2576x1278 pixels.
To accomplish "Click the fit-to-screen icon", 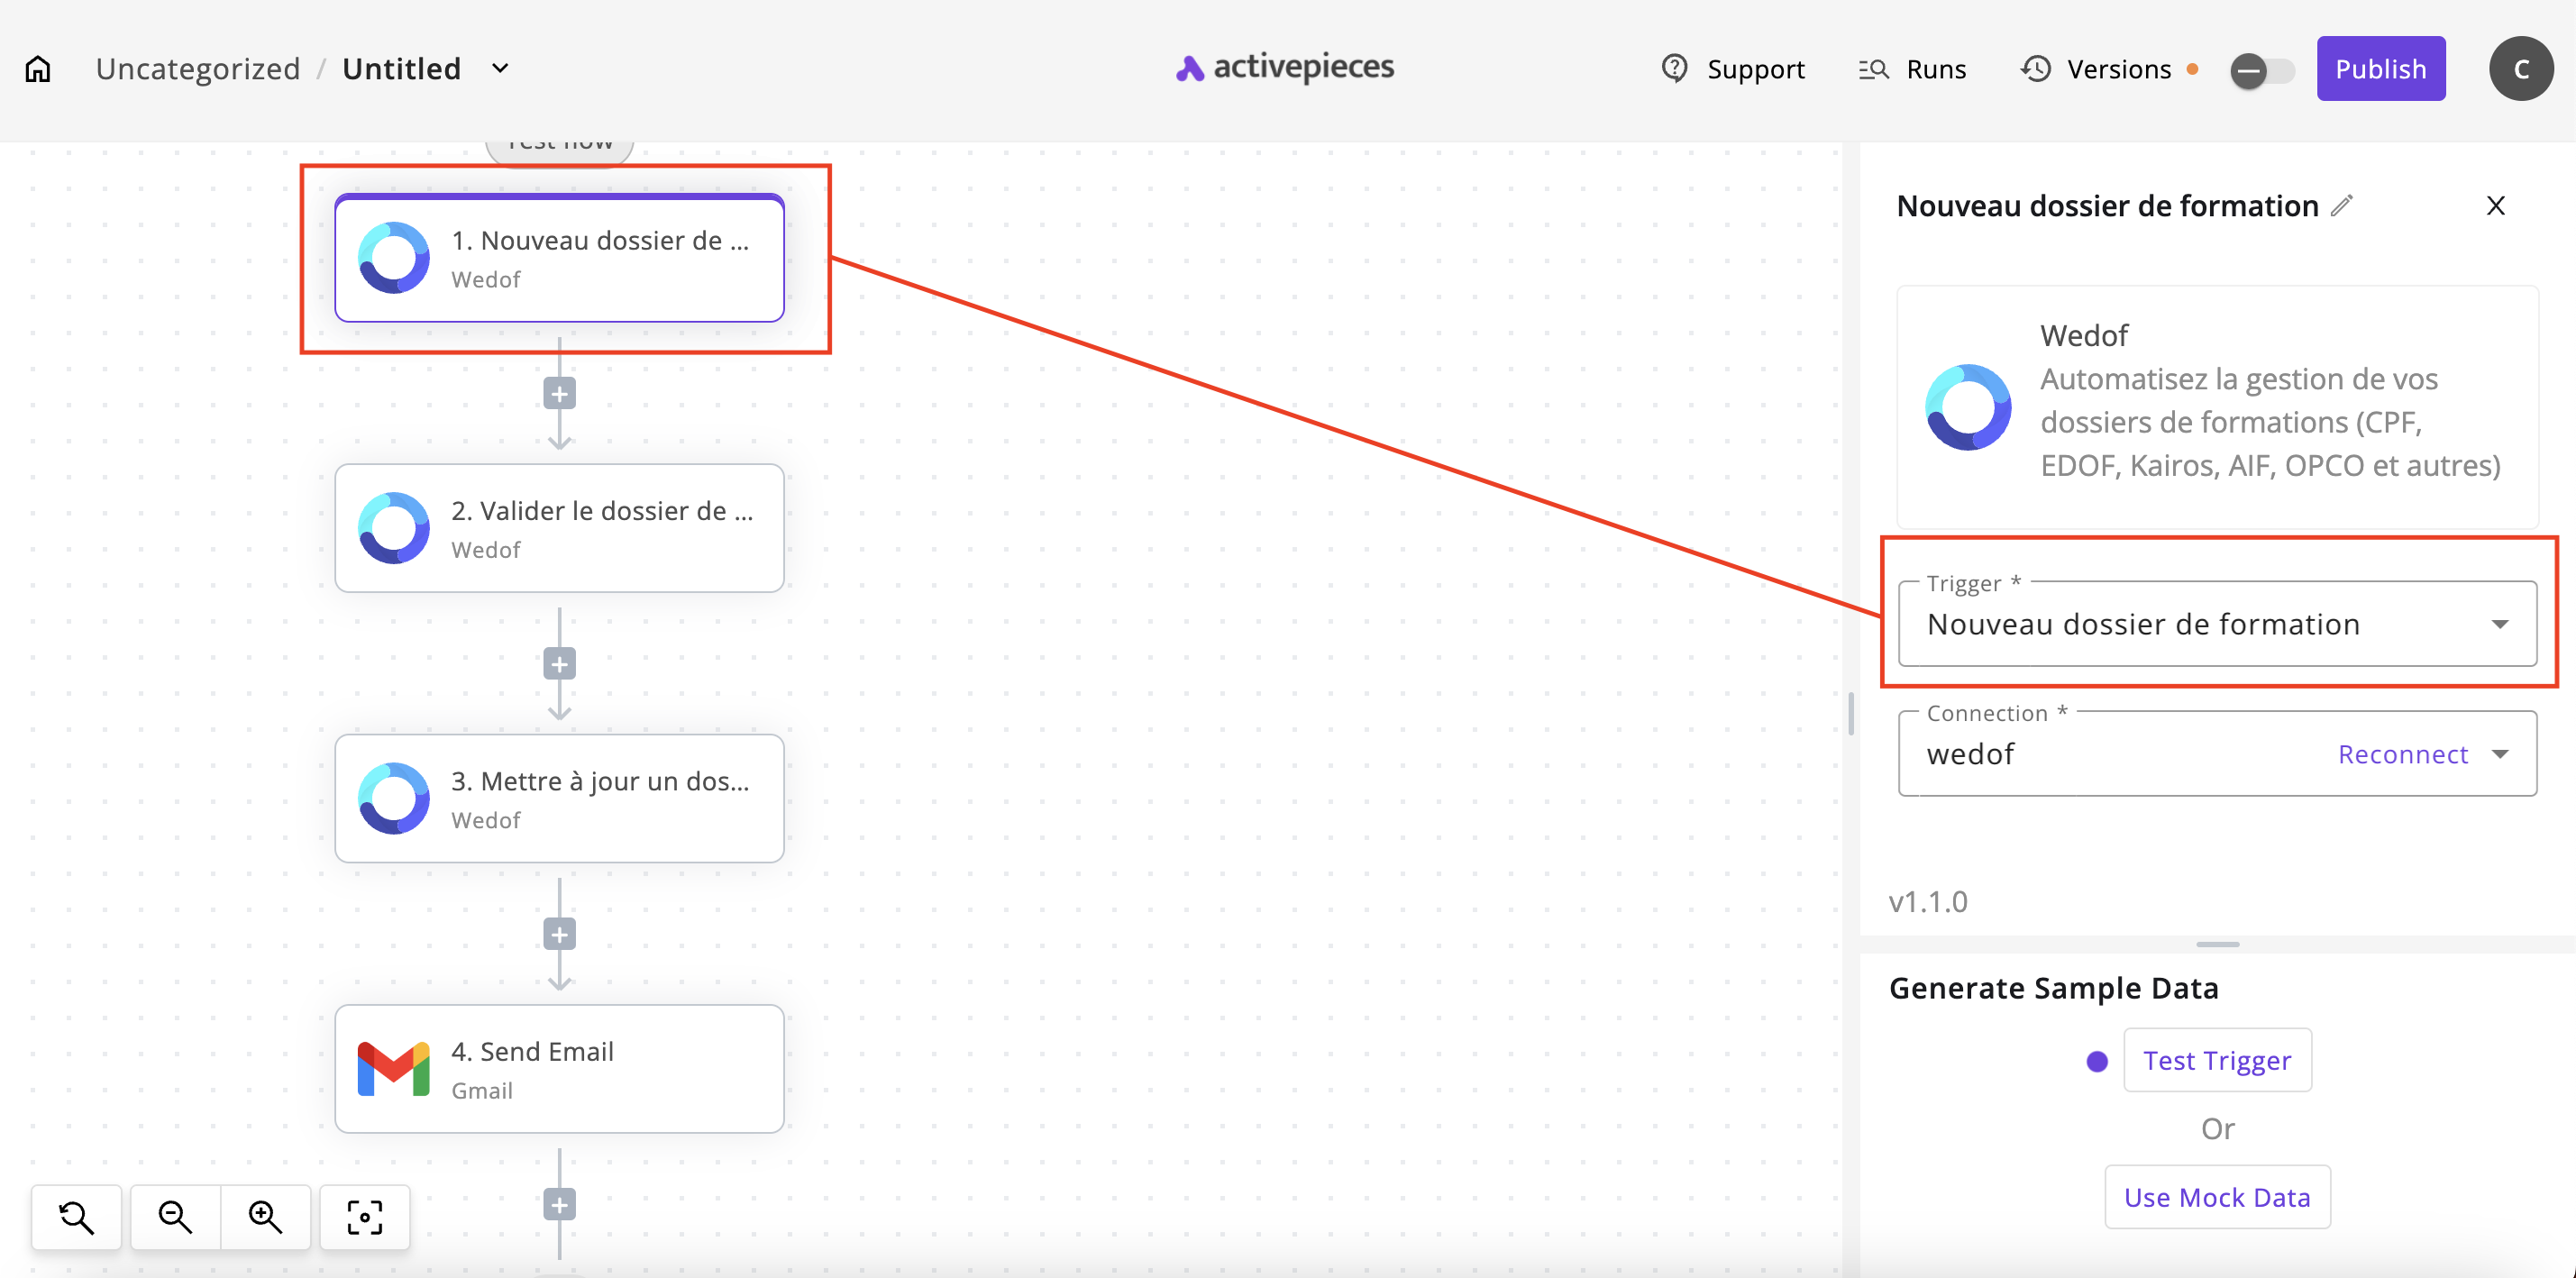I will tap(365, 1216).
